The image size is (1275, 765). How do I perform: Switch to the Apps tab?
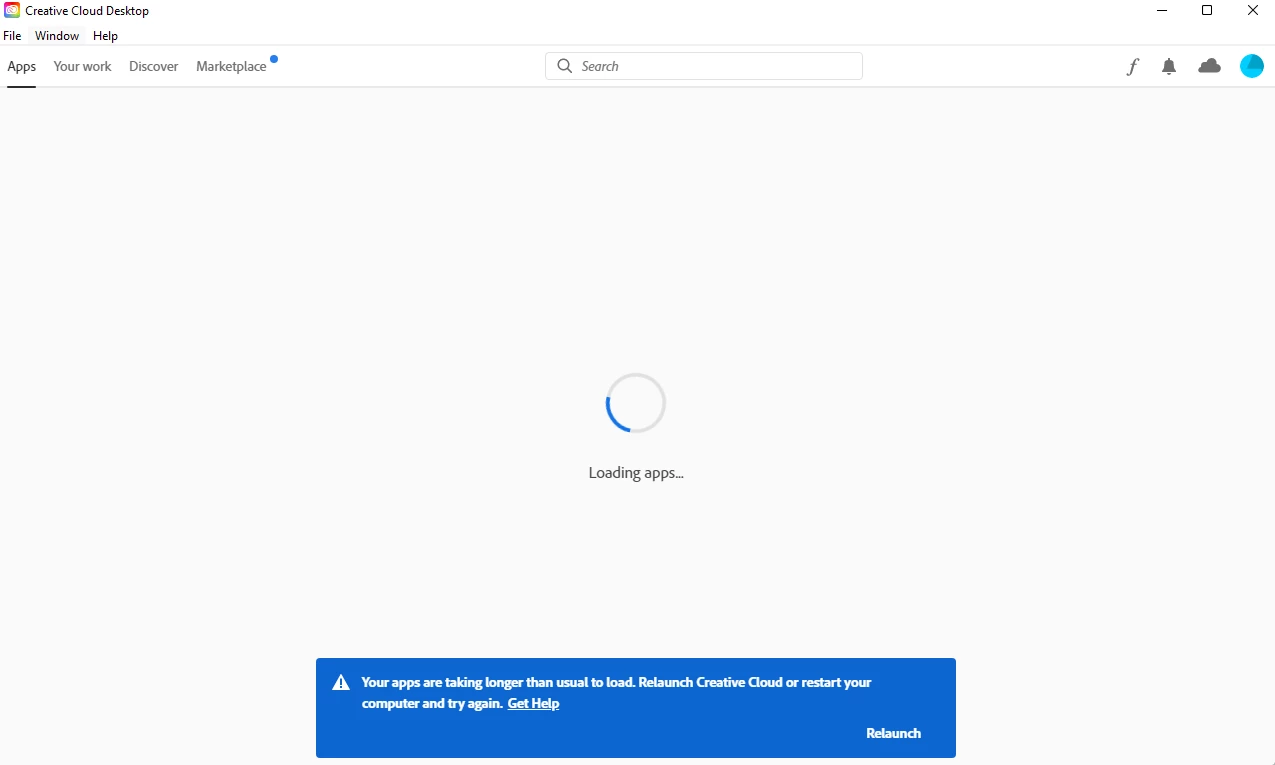click(21, 67)
